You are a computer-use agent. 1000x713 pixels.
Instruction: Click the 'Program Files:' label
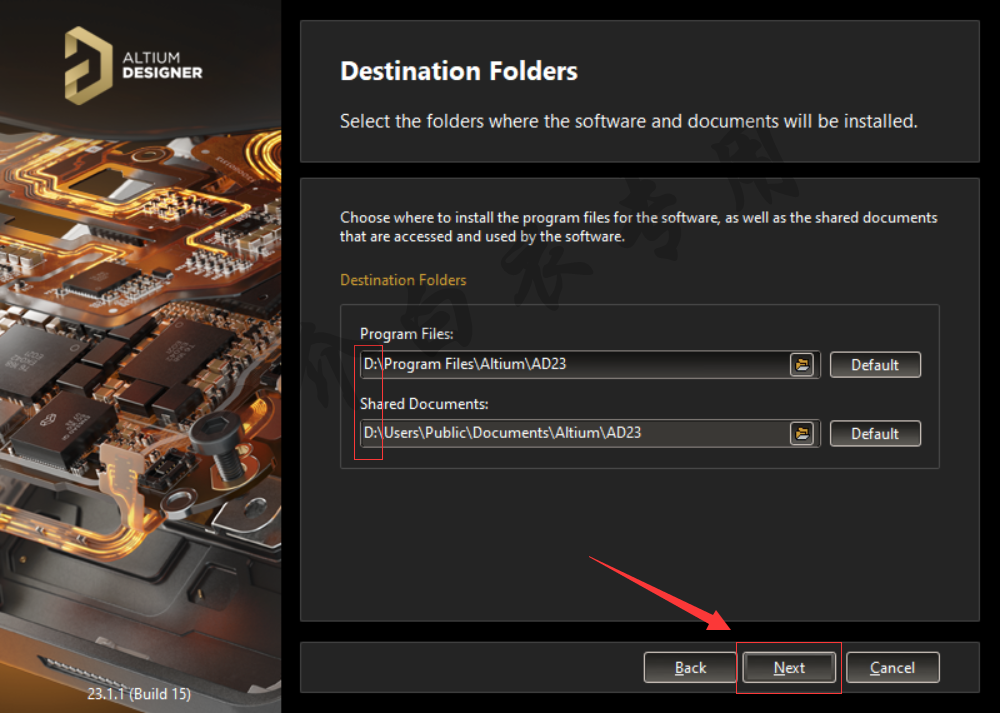(406, 334)
